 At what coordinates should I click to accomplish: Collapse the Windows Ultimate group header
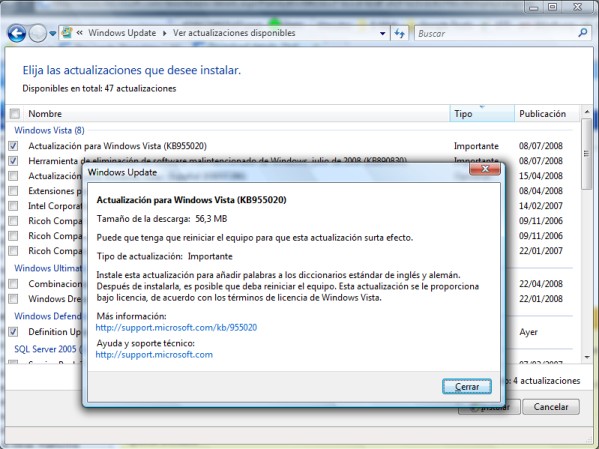[48, 268]
